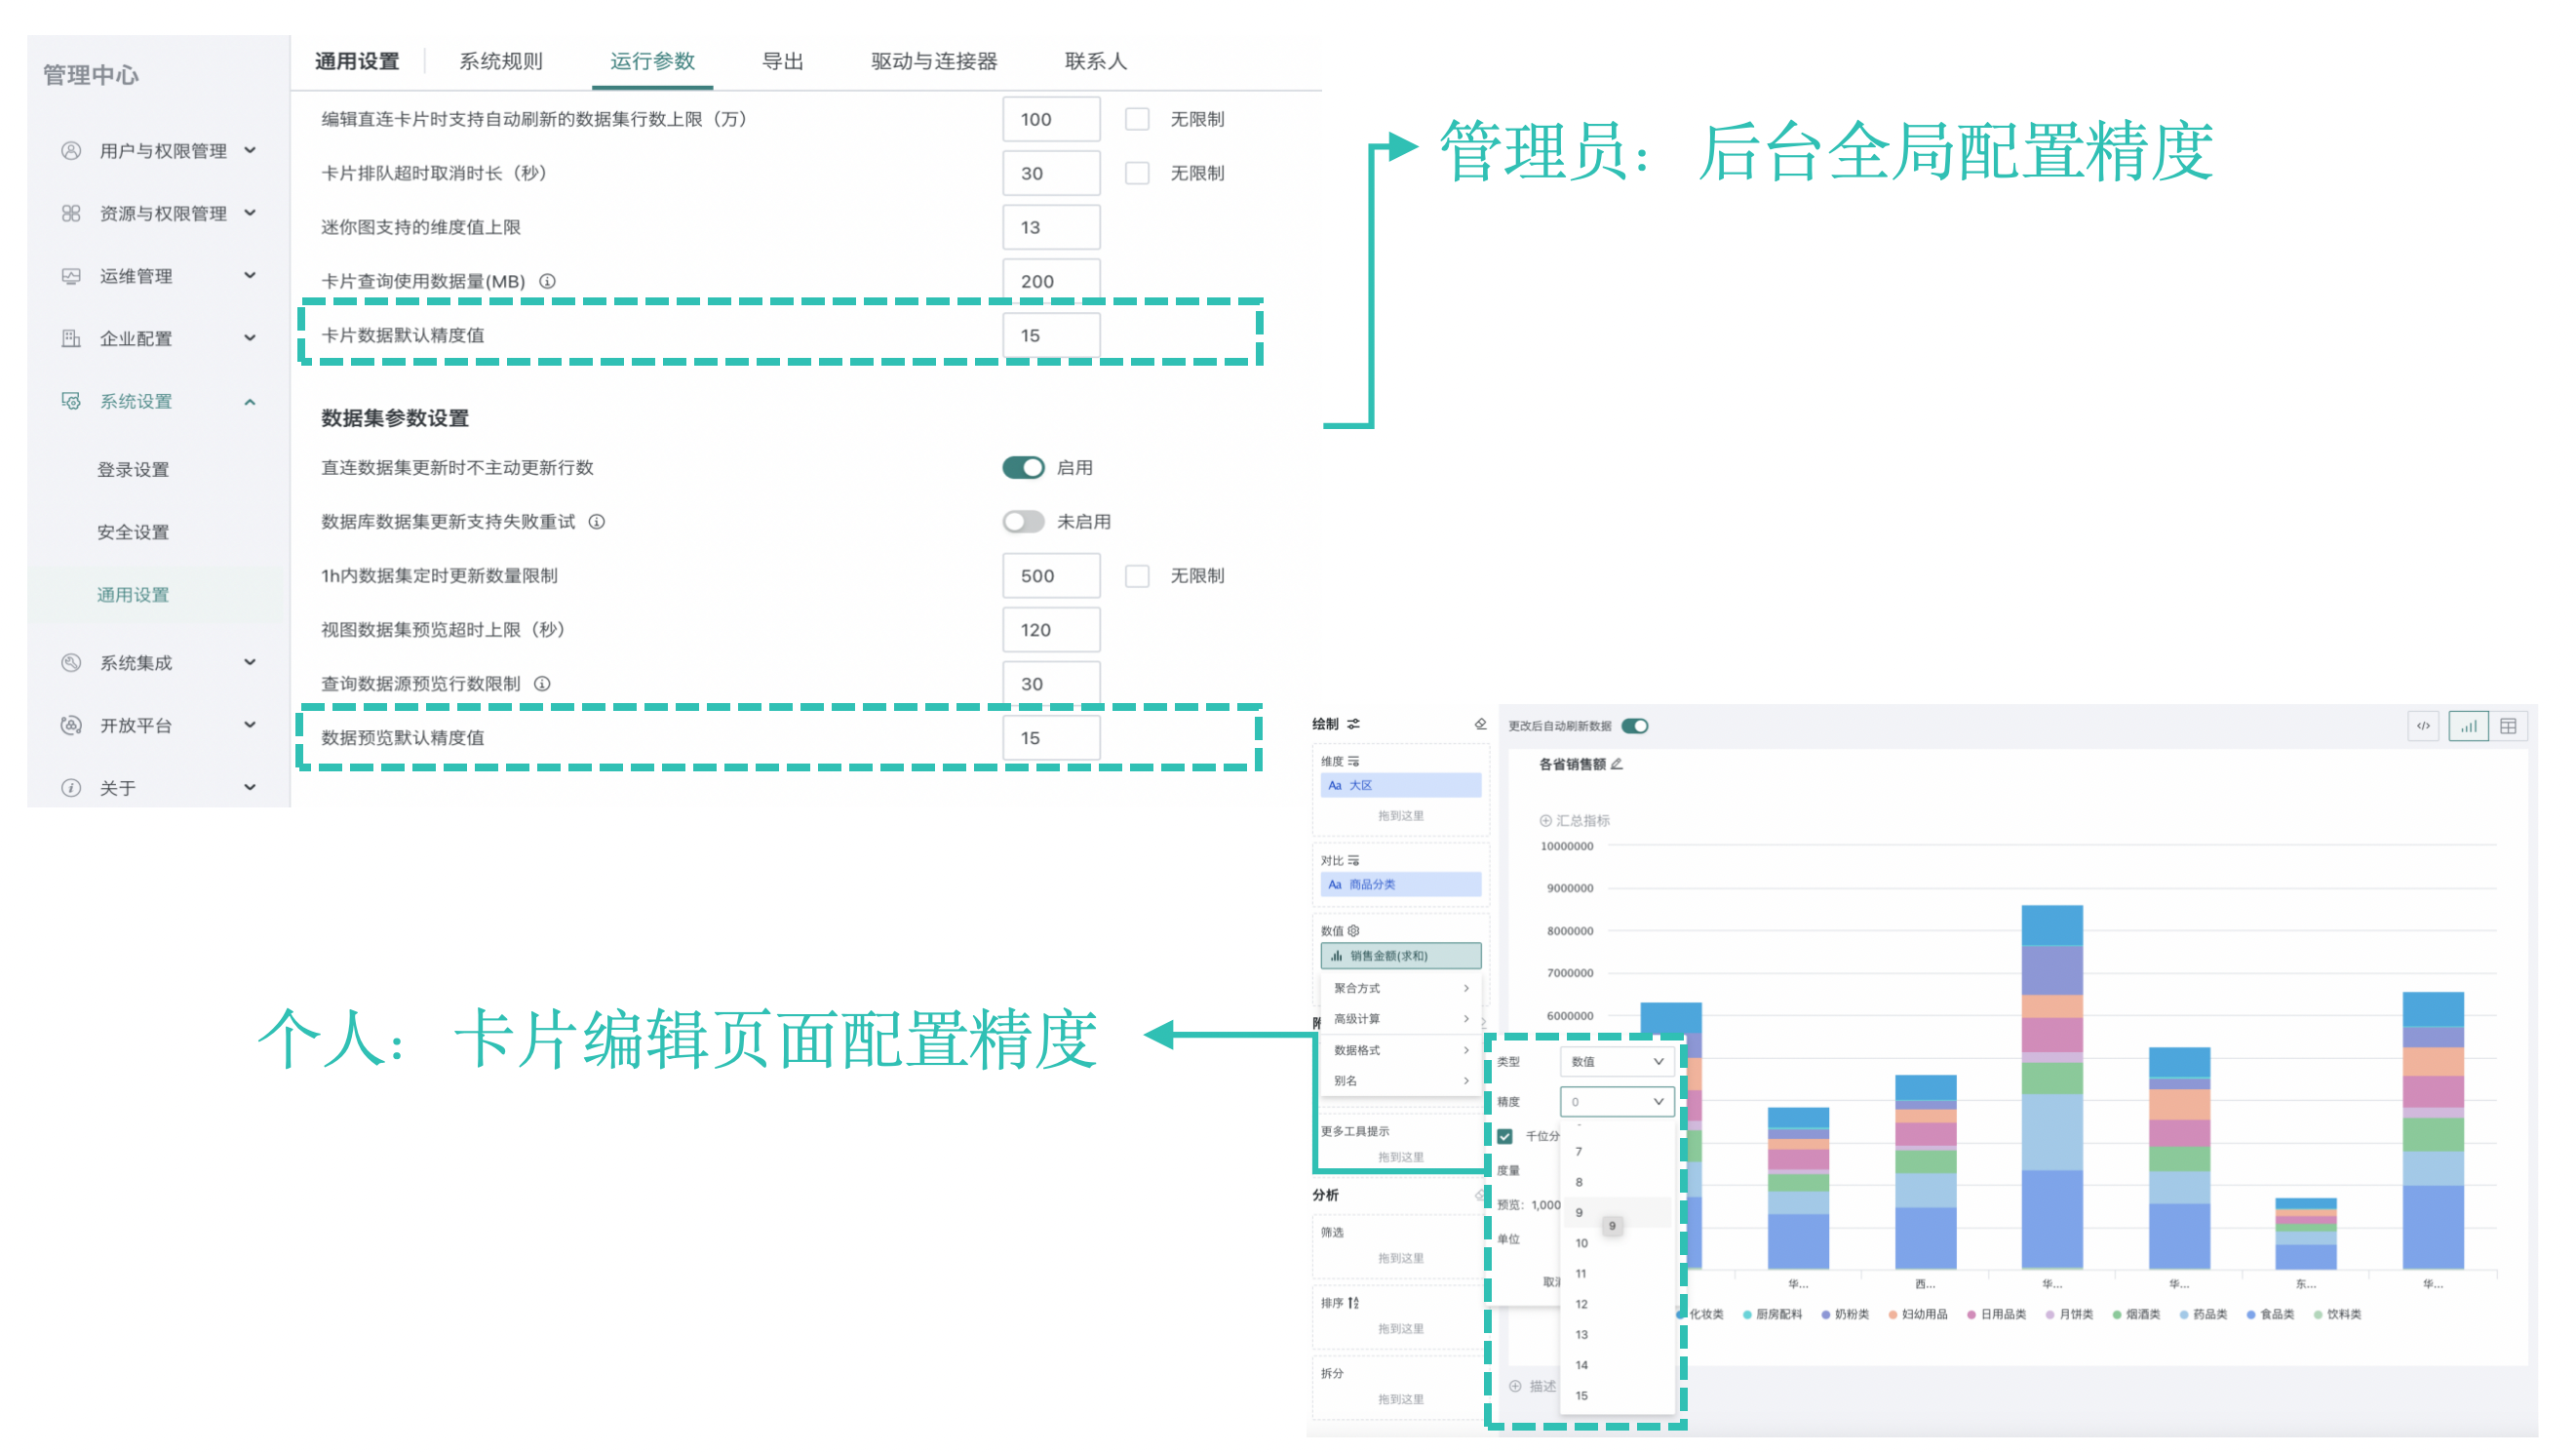The height and width of the screenshot is (1453, 2576).
Task: Toggle 更改后自动刷新数据 switch
Action: pyautogui.click(x=1635, y=726)
